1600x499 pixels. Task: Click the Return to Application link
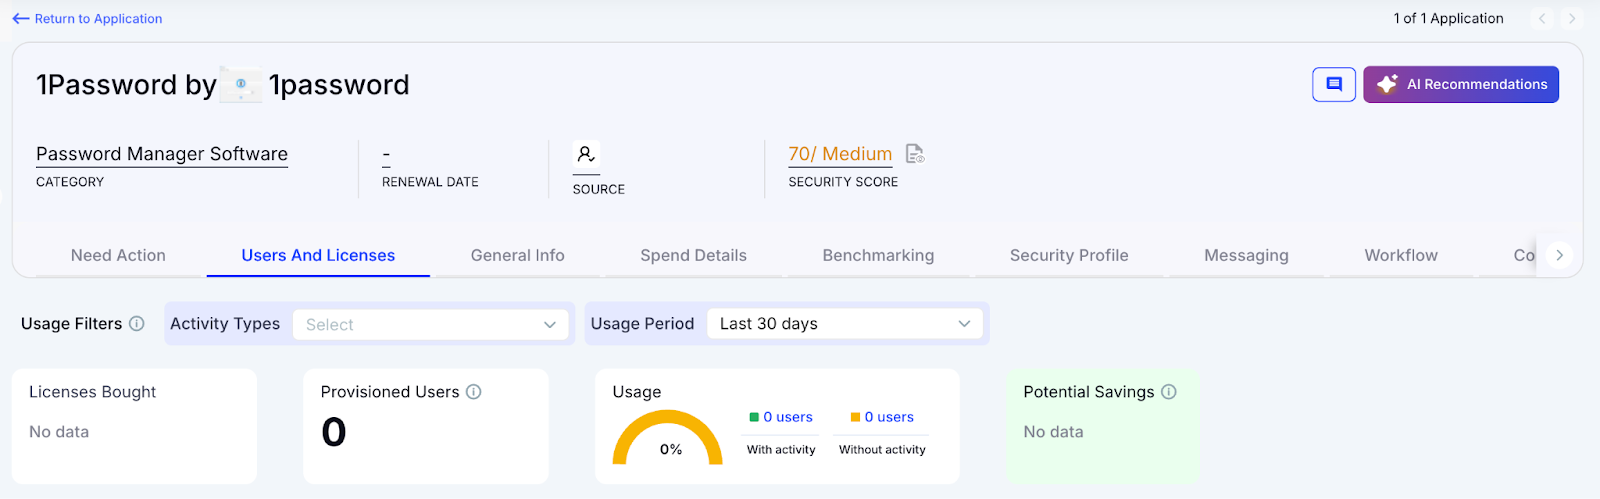pos(98,19)
